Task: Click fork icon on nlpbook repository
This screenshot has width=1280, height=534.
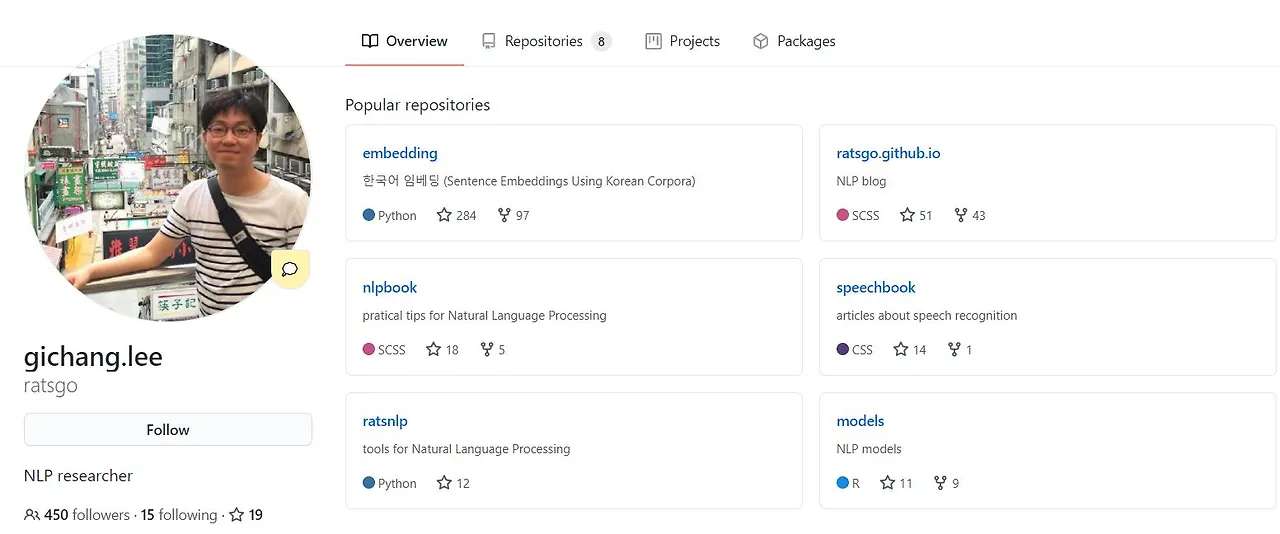Action: (x=487, y=349)
